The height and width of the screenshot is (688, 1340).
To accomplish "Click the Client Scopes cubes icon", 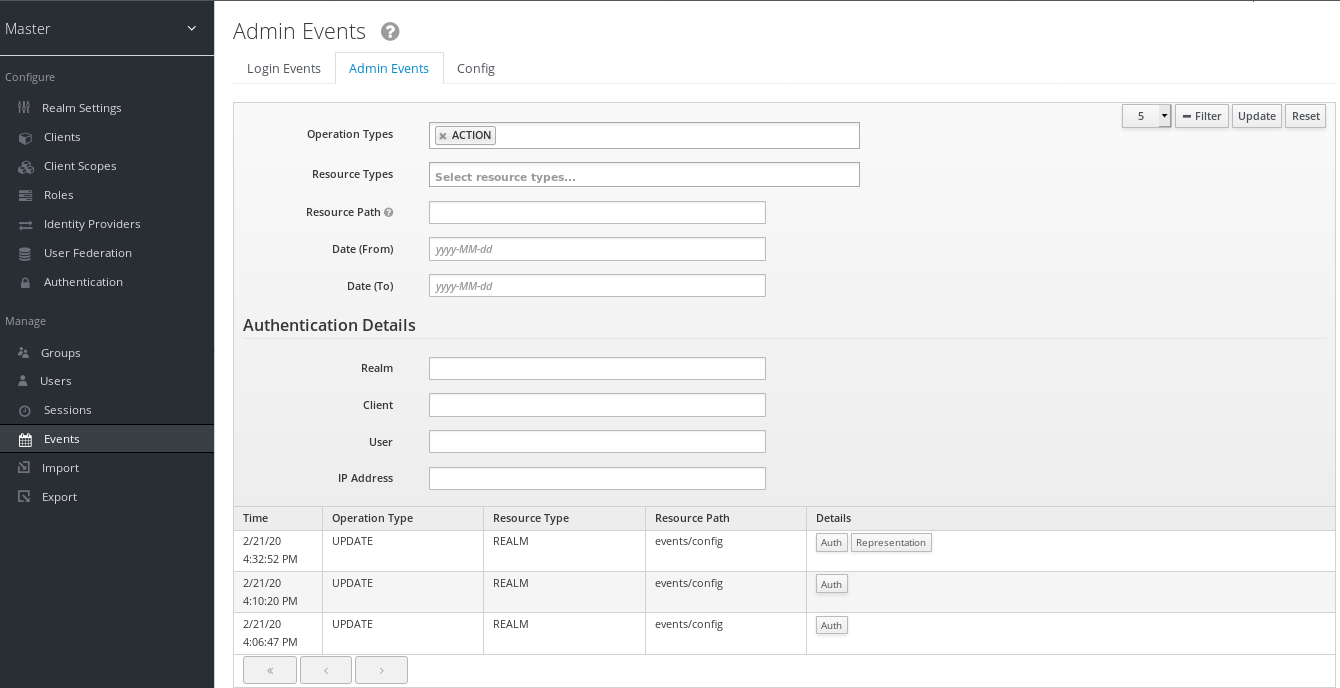I will click(26, 166).
